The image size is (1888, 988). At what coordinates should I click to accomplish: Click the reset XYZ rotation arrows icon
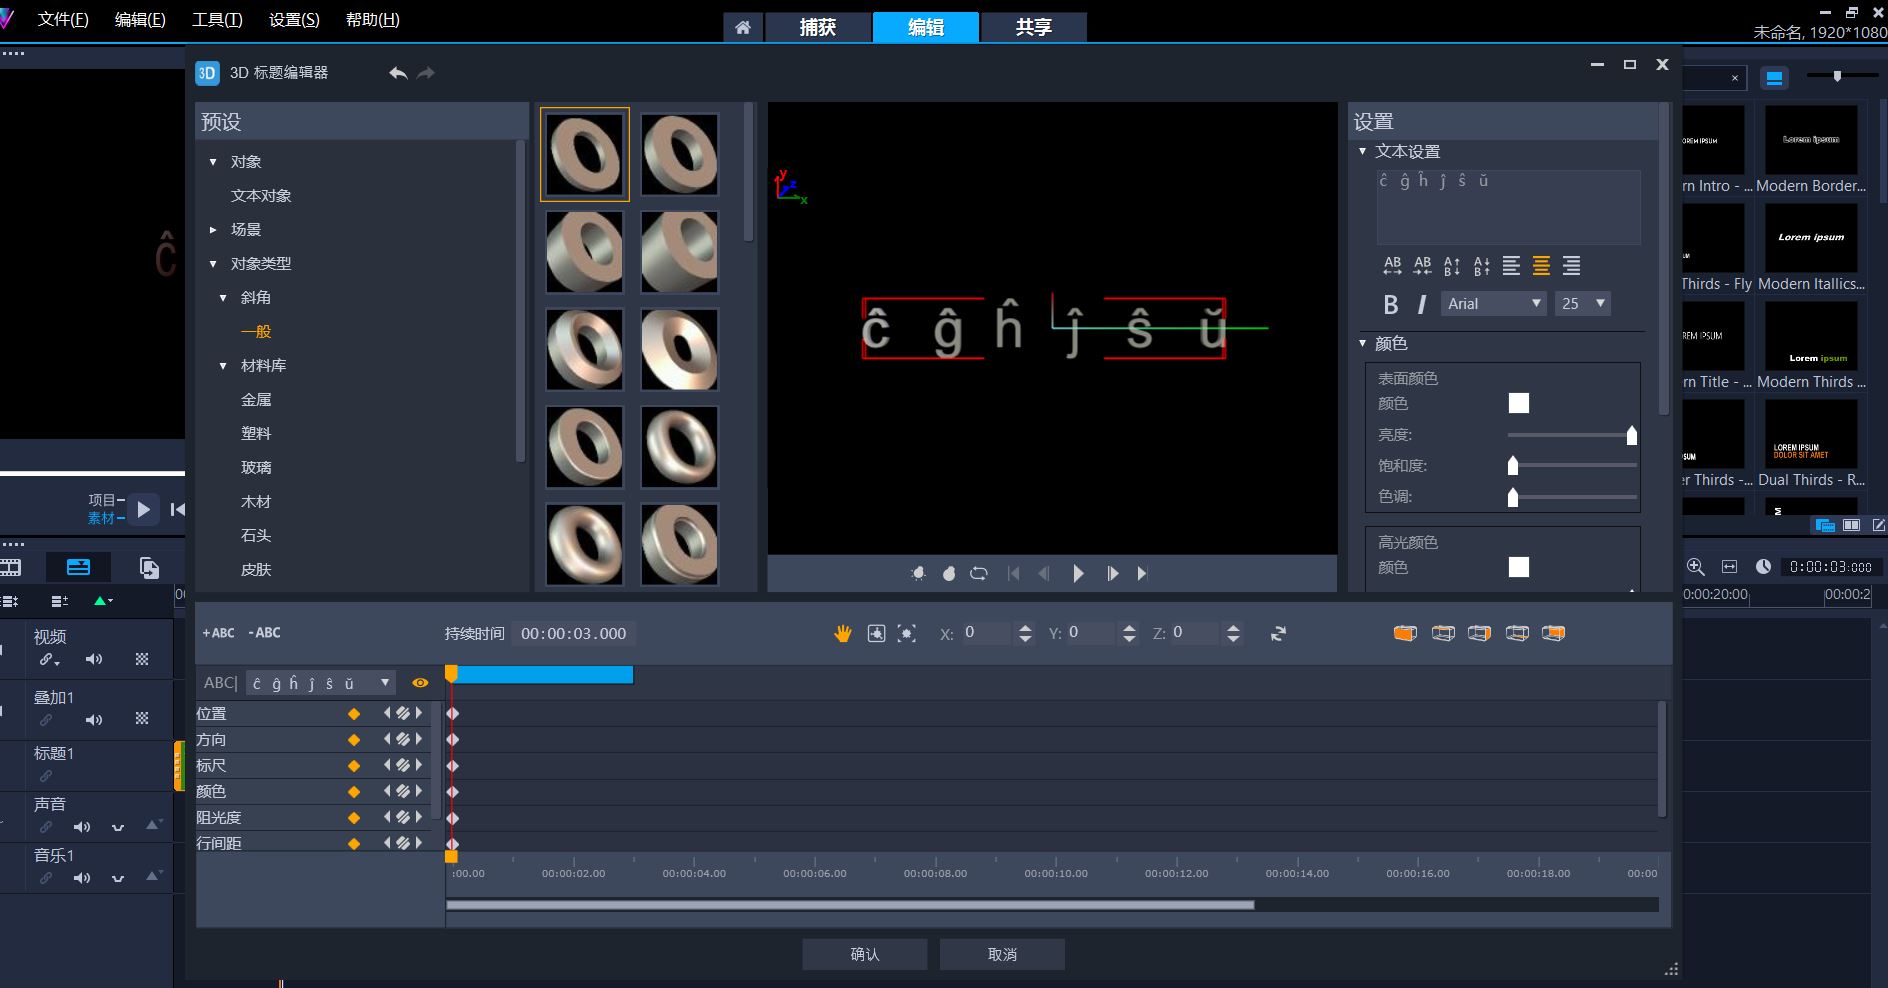click(x=1278, y=634)
